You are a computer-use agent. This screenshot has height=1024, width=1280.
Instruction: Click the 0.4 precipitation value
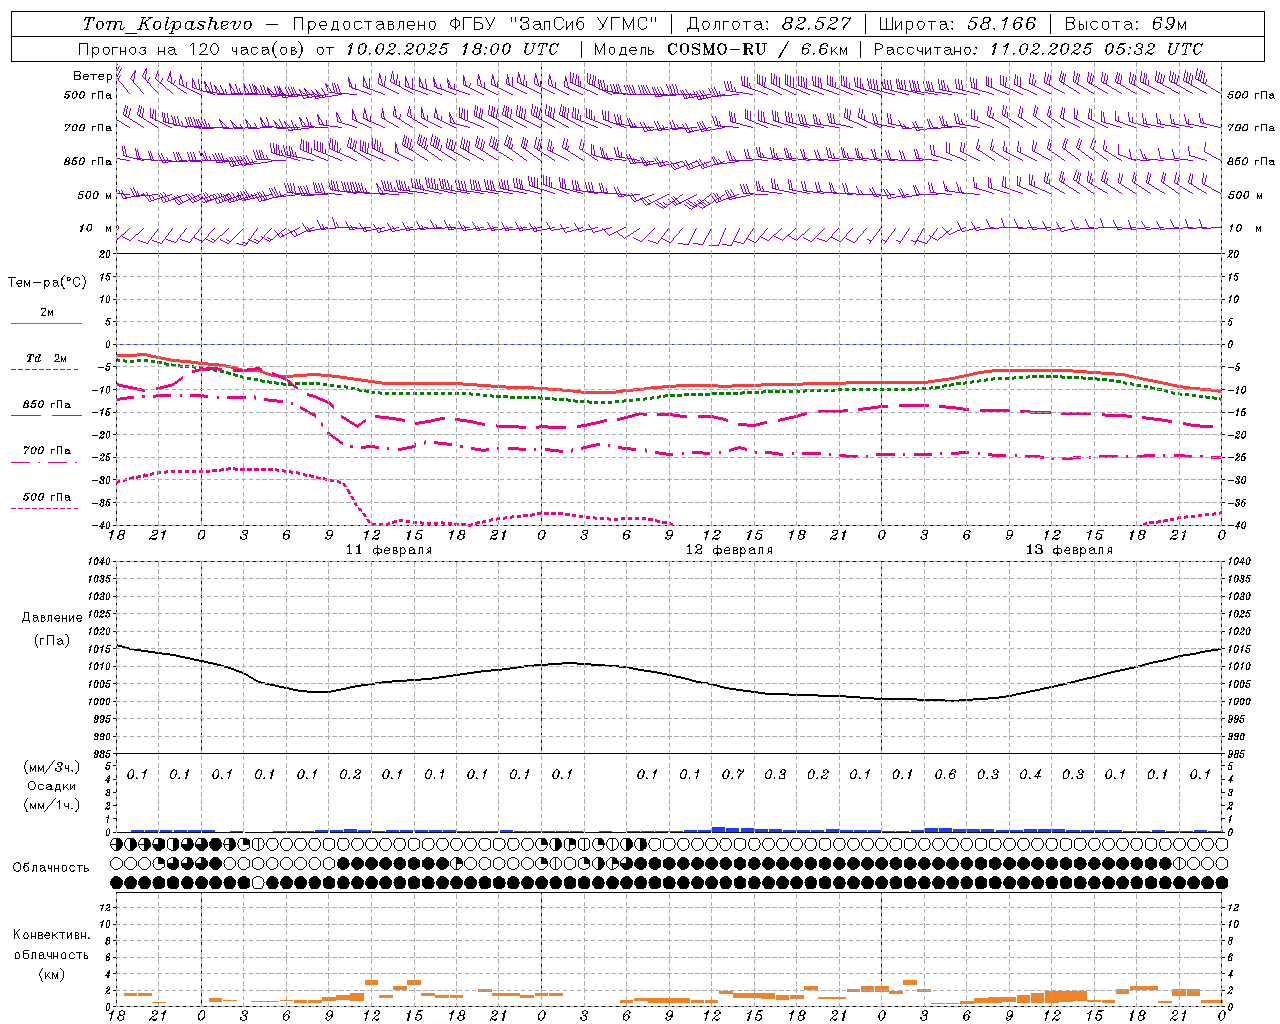point(1030,774)
